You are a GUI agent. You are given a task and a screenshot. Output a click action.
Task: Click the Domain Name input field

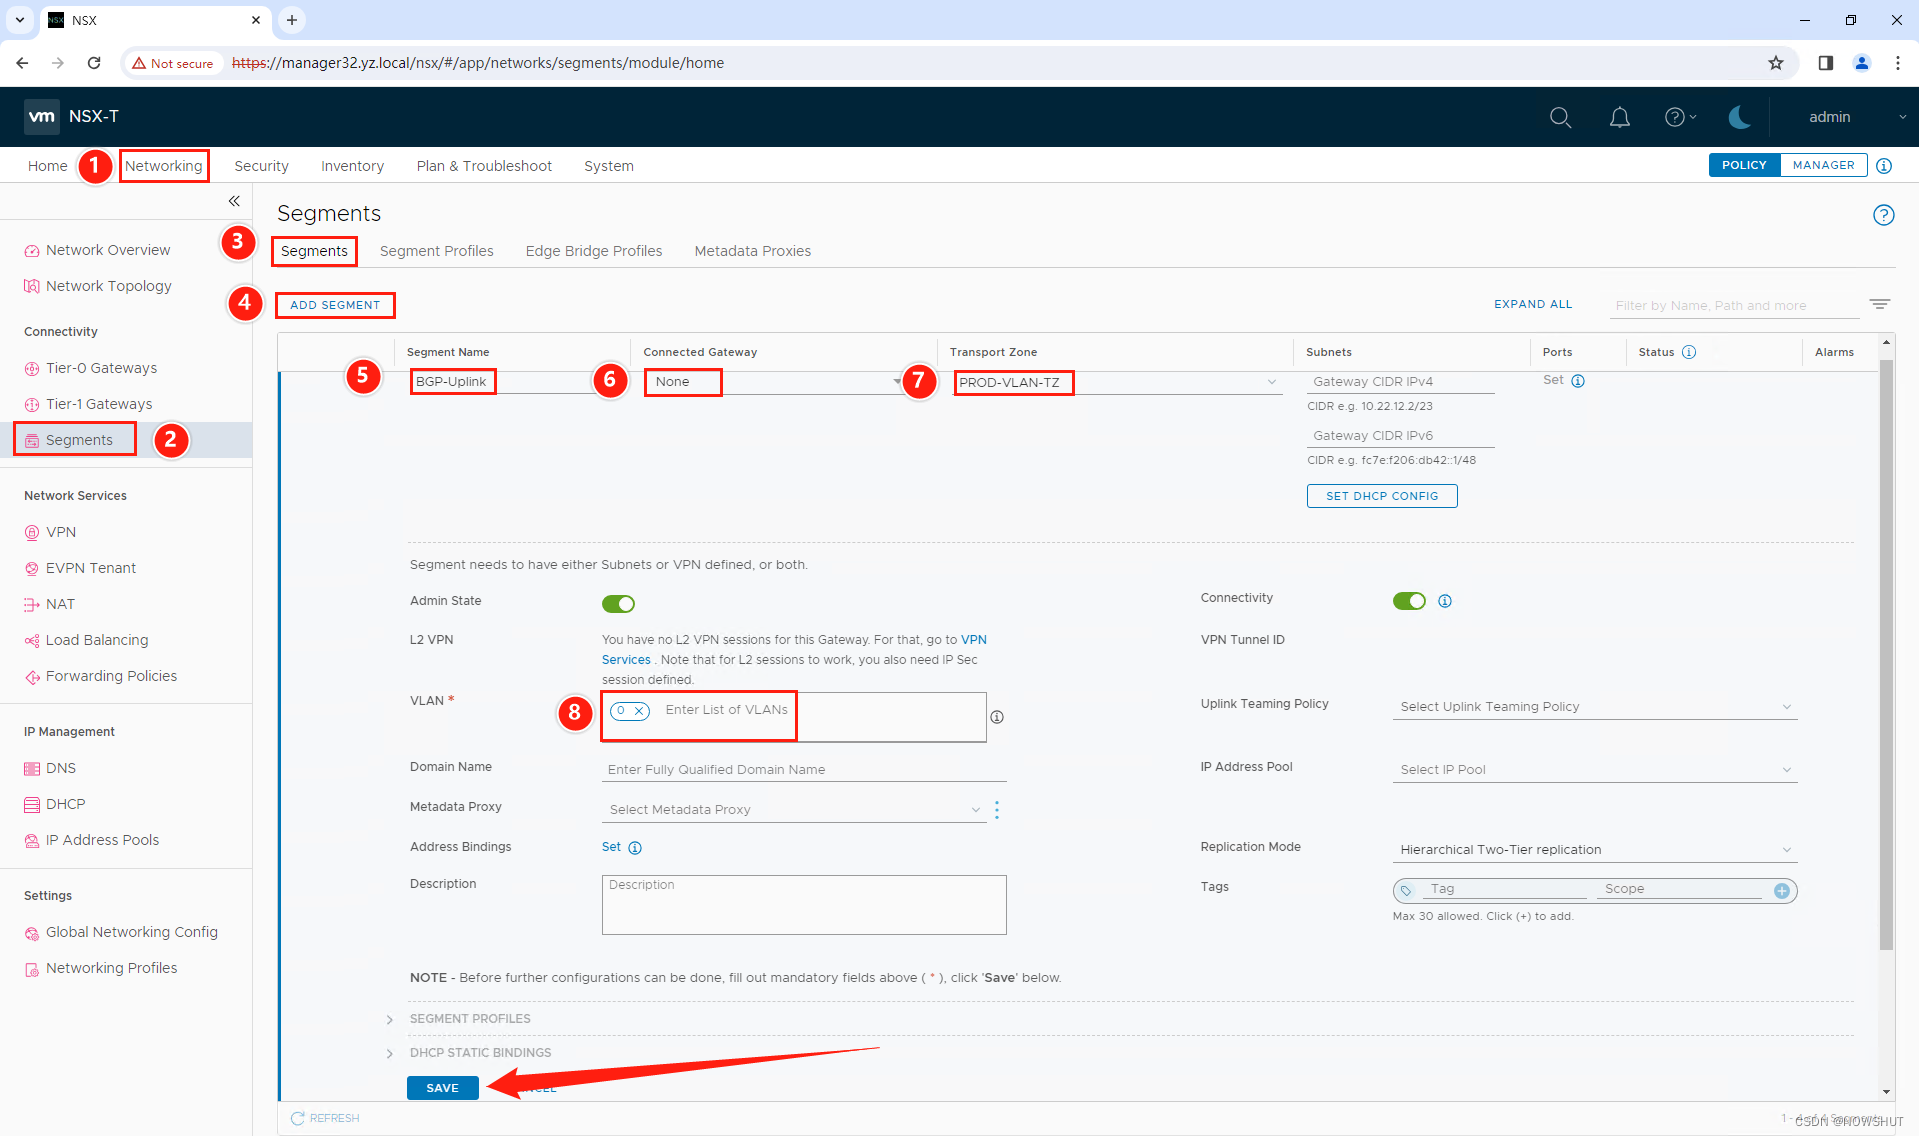pyautogui.click(x=804, y=770)
